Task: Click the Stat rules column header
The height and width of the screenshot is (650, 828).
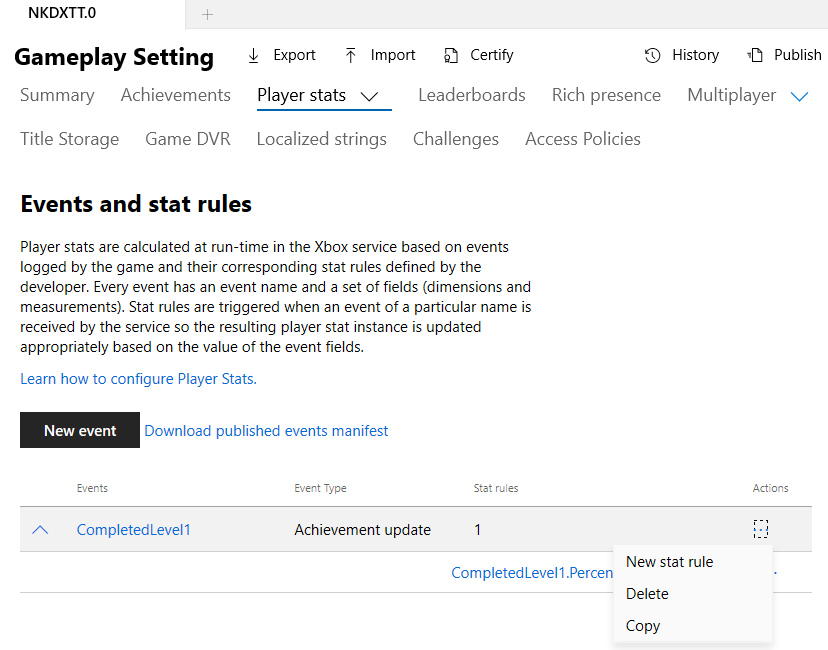Action: pos(496,488)
